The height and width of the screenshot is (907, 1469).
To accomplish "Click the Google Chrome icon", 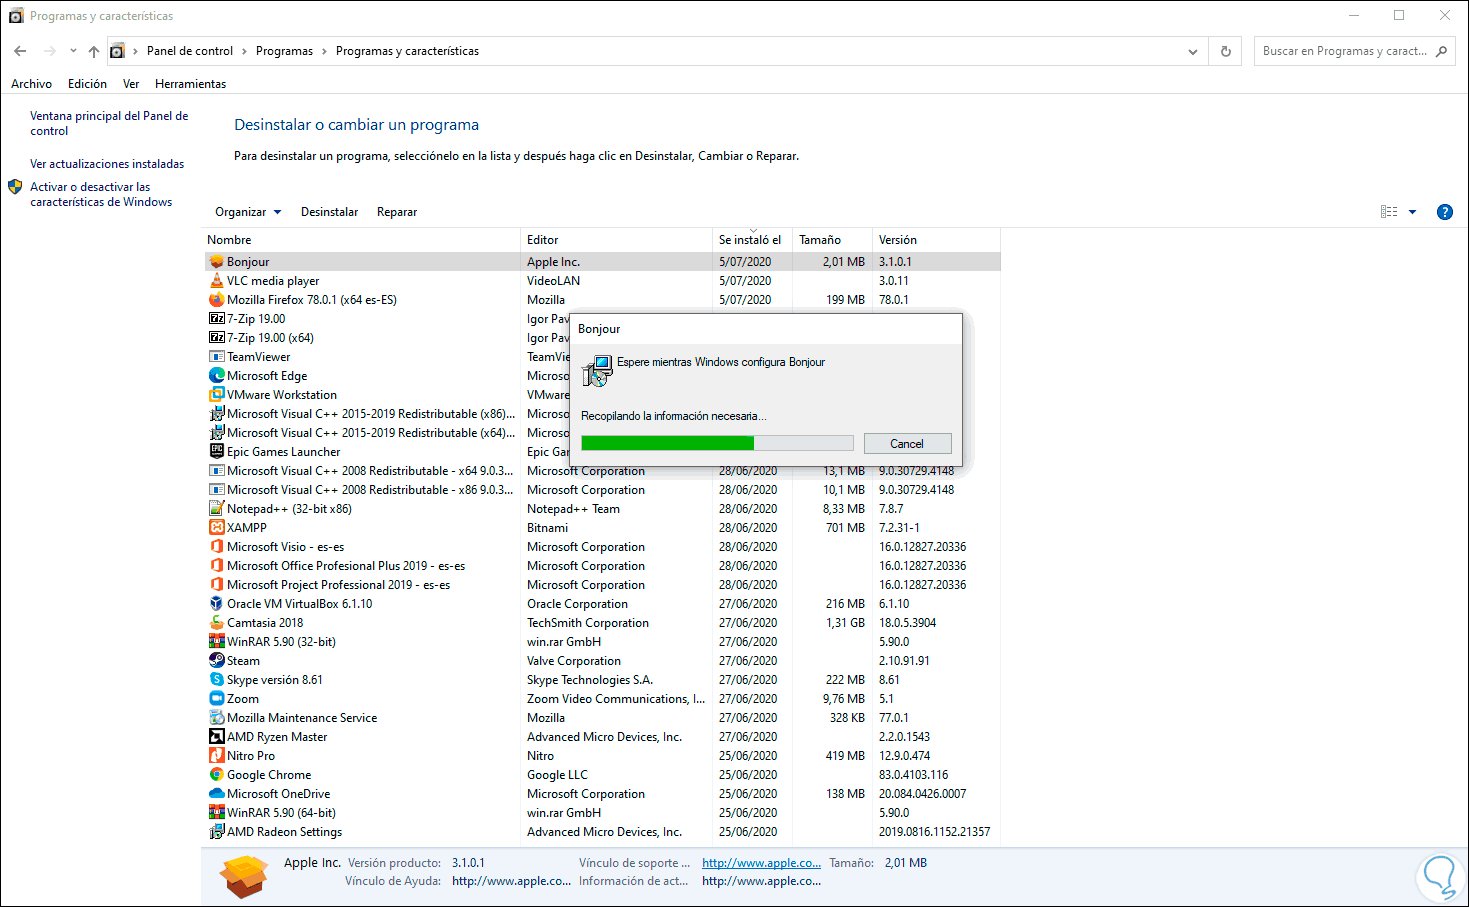I will tap(216, 775).
